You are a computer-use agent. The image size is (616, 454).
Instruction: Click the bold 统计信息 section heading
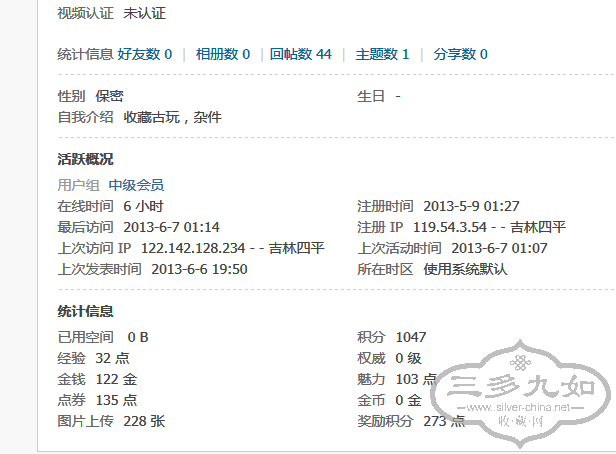86,312
